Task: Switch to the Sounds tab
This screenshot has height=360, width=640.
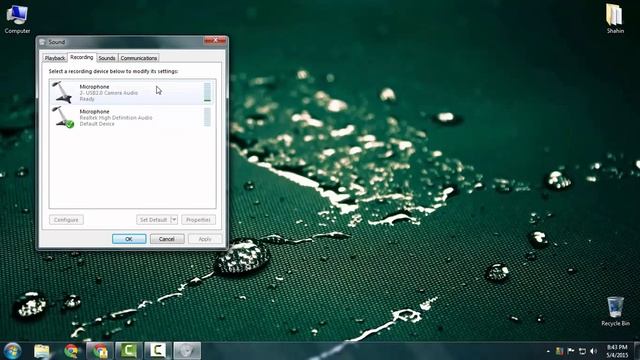Action: pos(107,58)
